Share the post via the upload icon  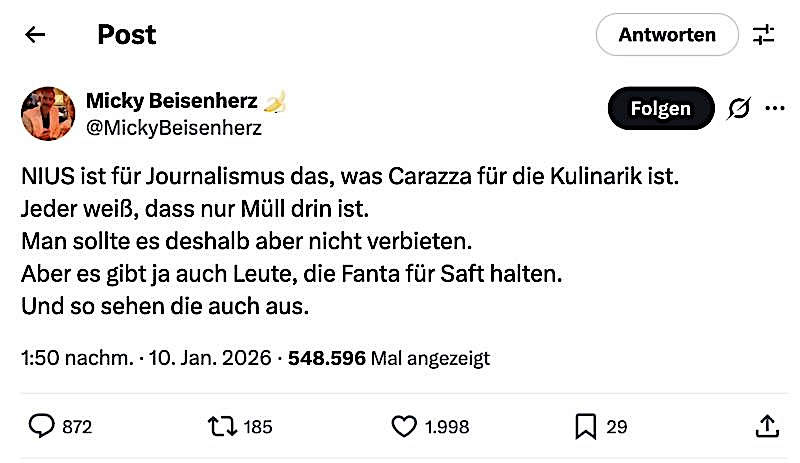click(x=768, y=427)
